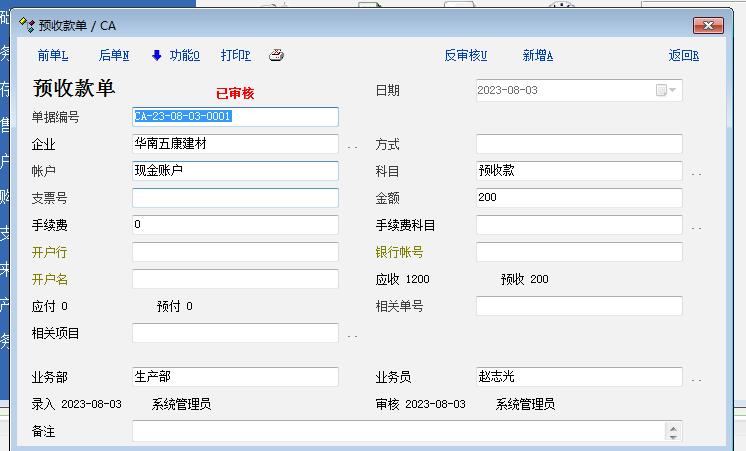Viewport: 746px width, 451px height.
Task: Click the lookup dots next to 企业 field
Action: point(352,146)
